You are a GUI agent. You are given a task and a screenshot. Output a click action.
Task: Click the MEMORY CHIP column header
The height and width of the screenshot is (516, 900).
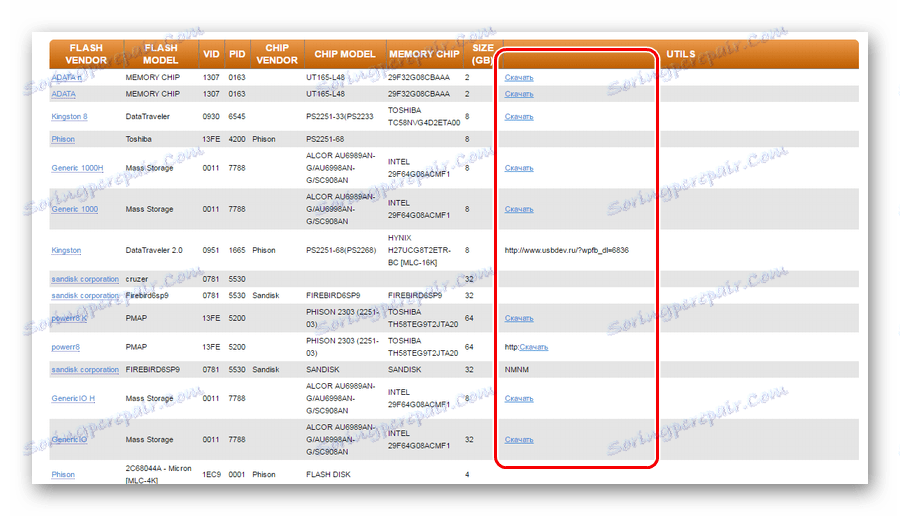point(424,54)
